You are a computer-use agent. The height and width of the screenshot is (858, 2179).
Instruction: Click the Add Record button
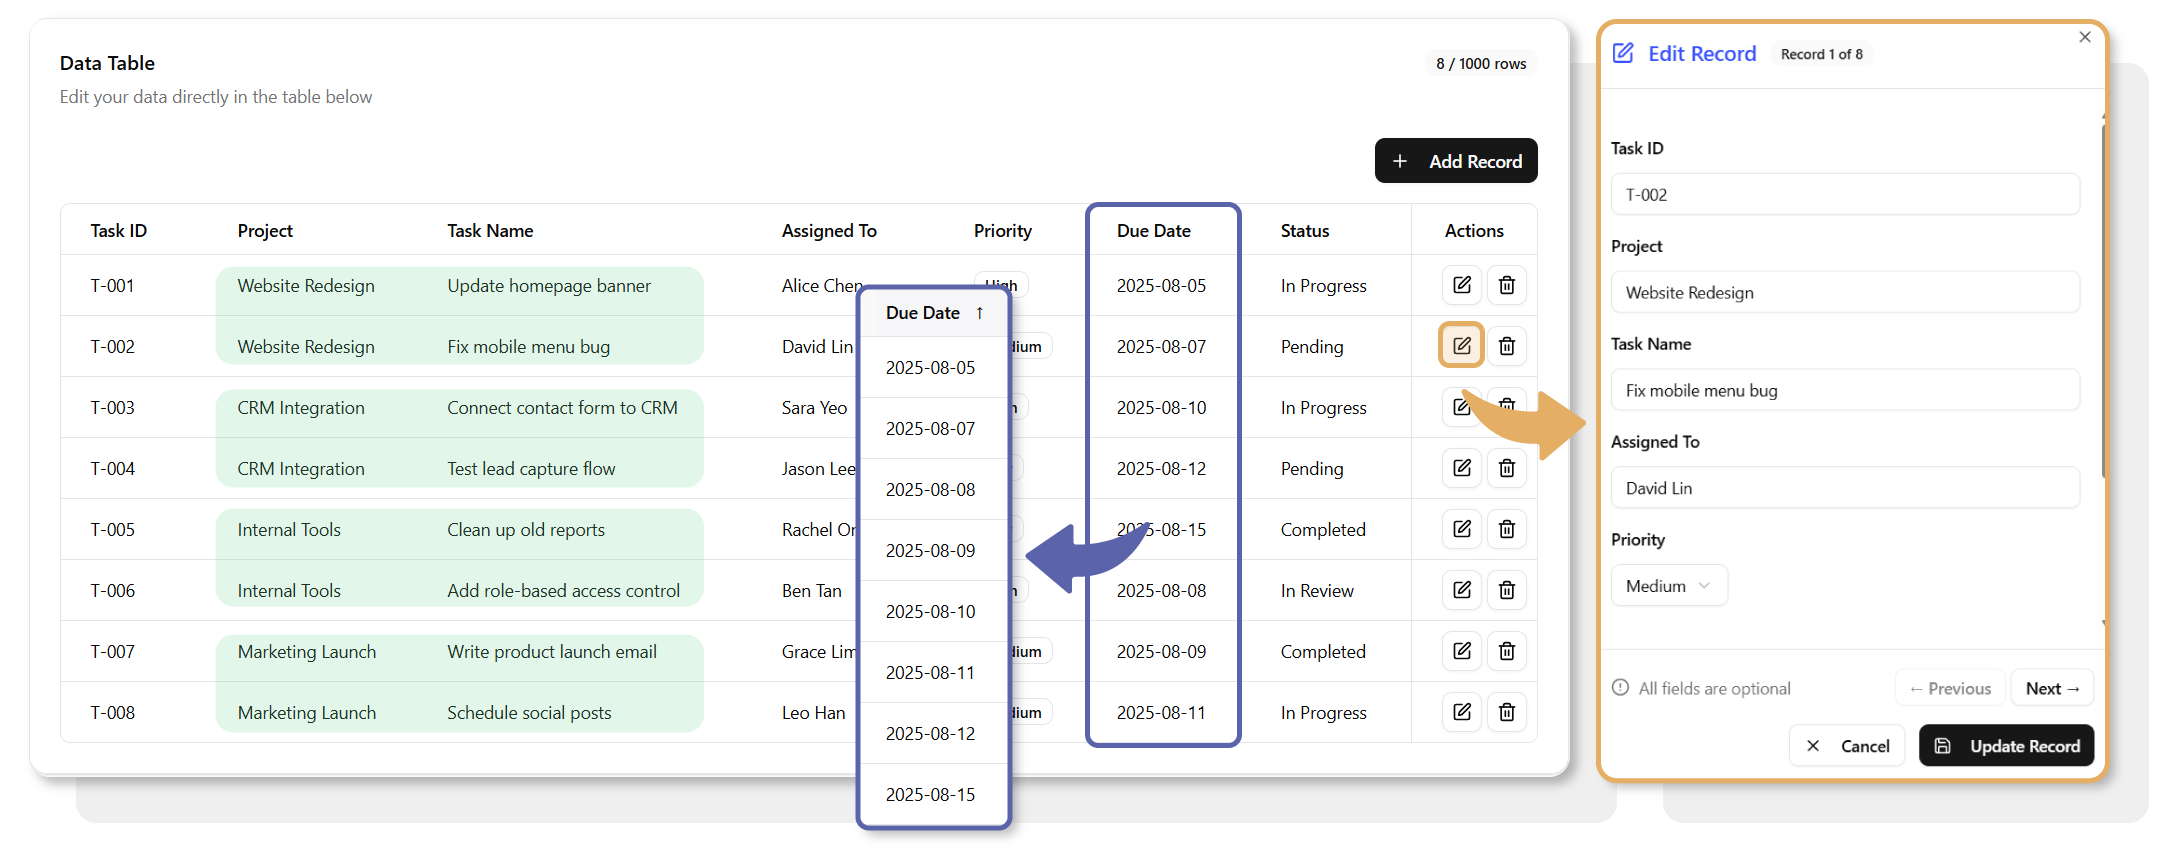tap(1456, 161)
